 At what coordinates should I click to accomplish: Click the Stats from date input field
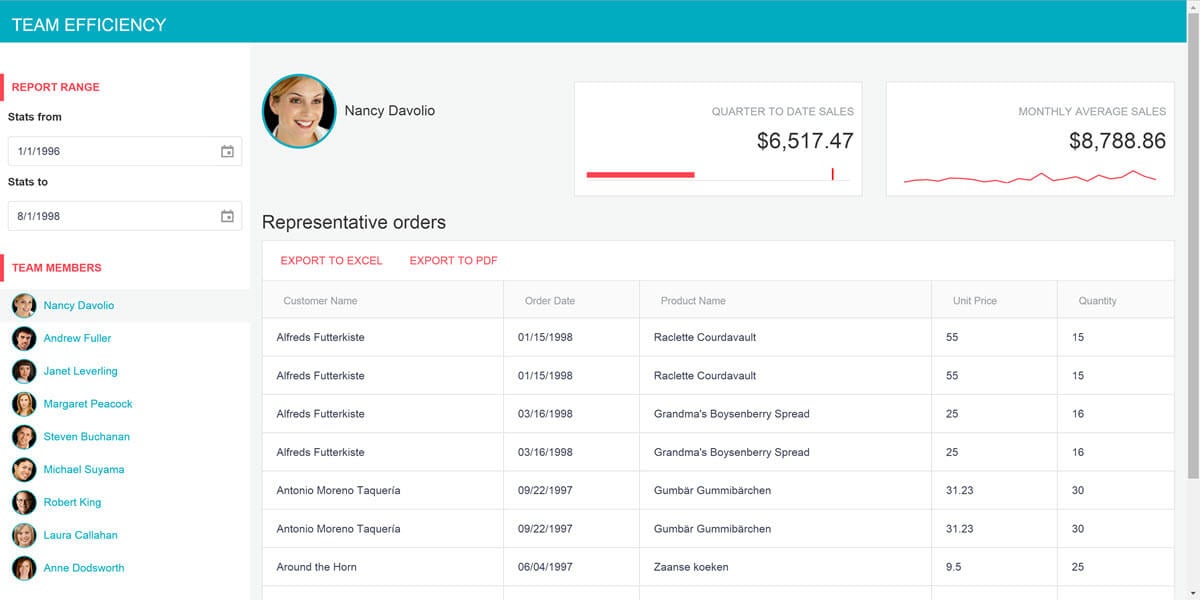[110, 150]
